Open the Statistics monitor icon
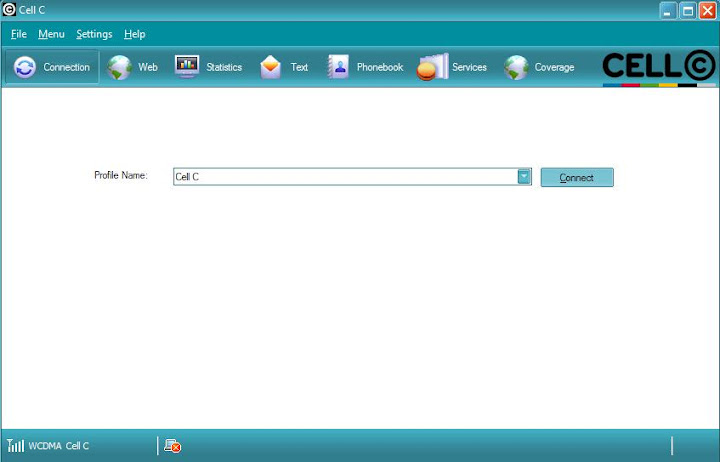720x462 pixels. [187, 67]
